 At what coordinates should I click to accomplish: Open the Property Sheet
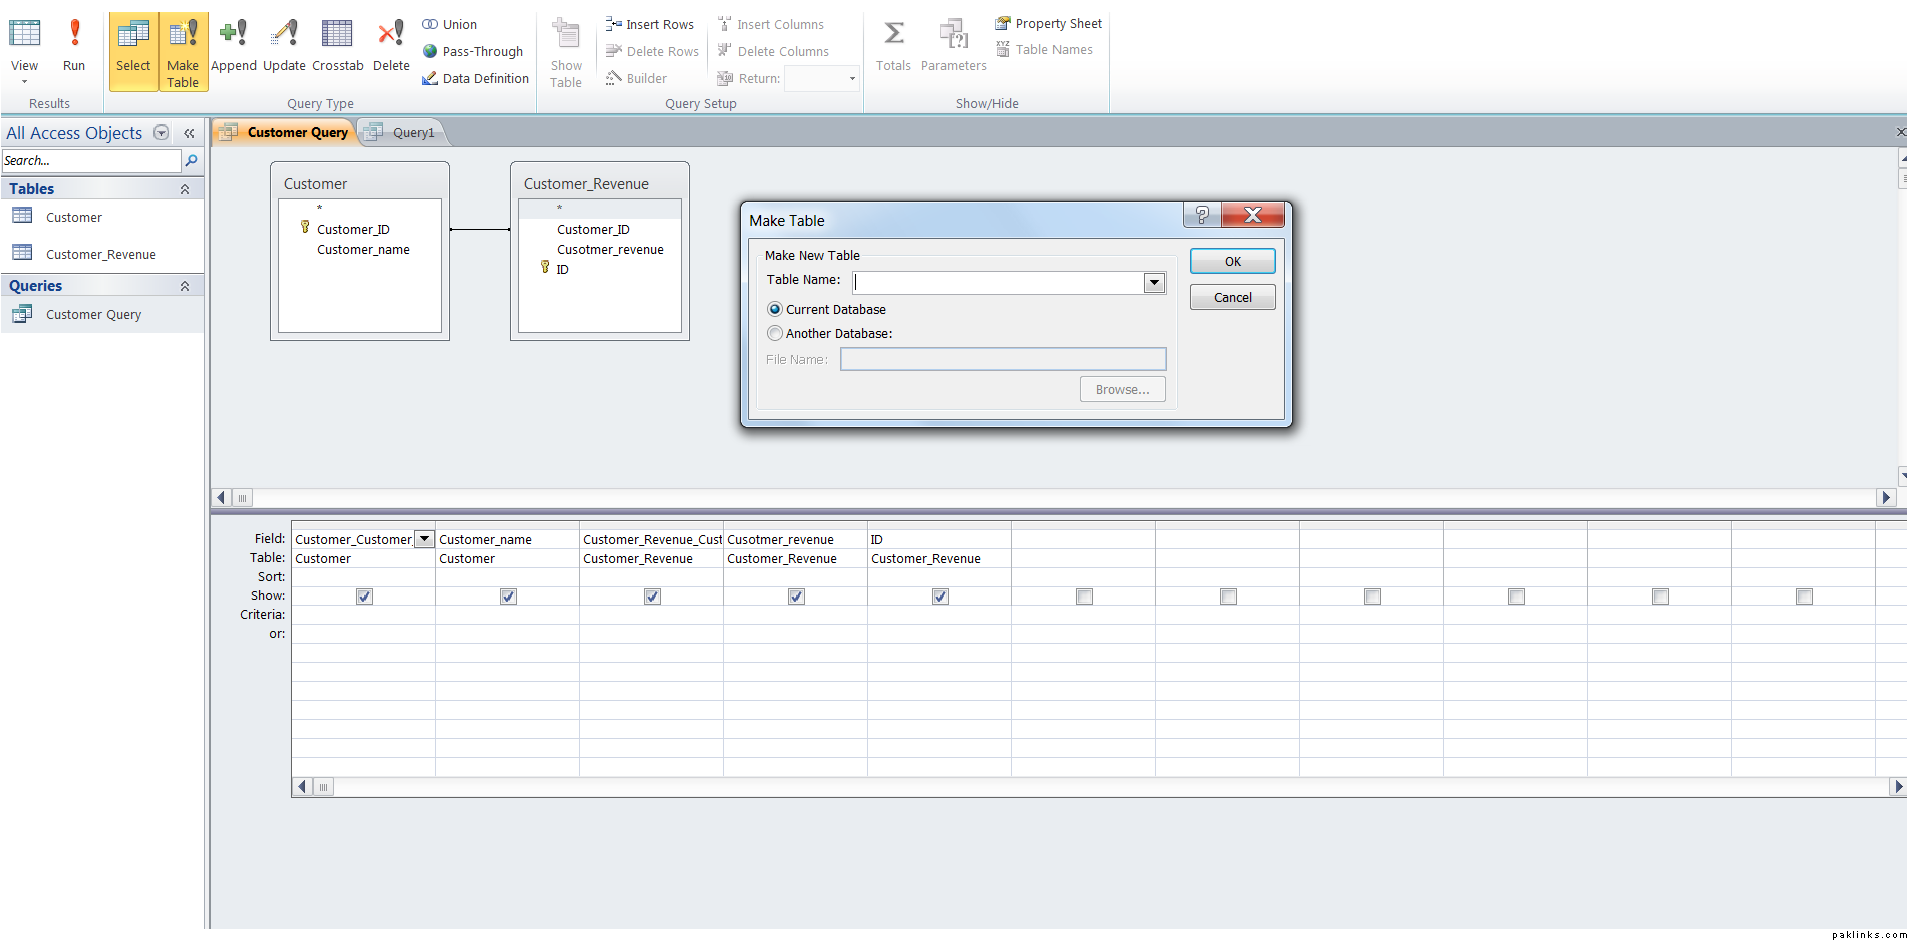point(1049,24)
